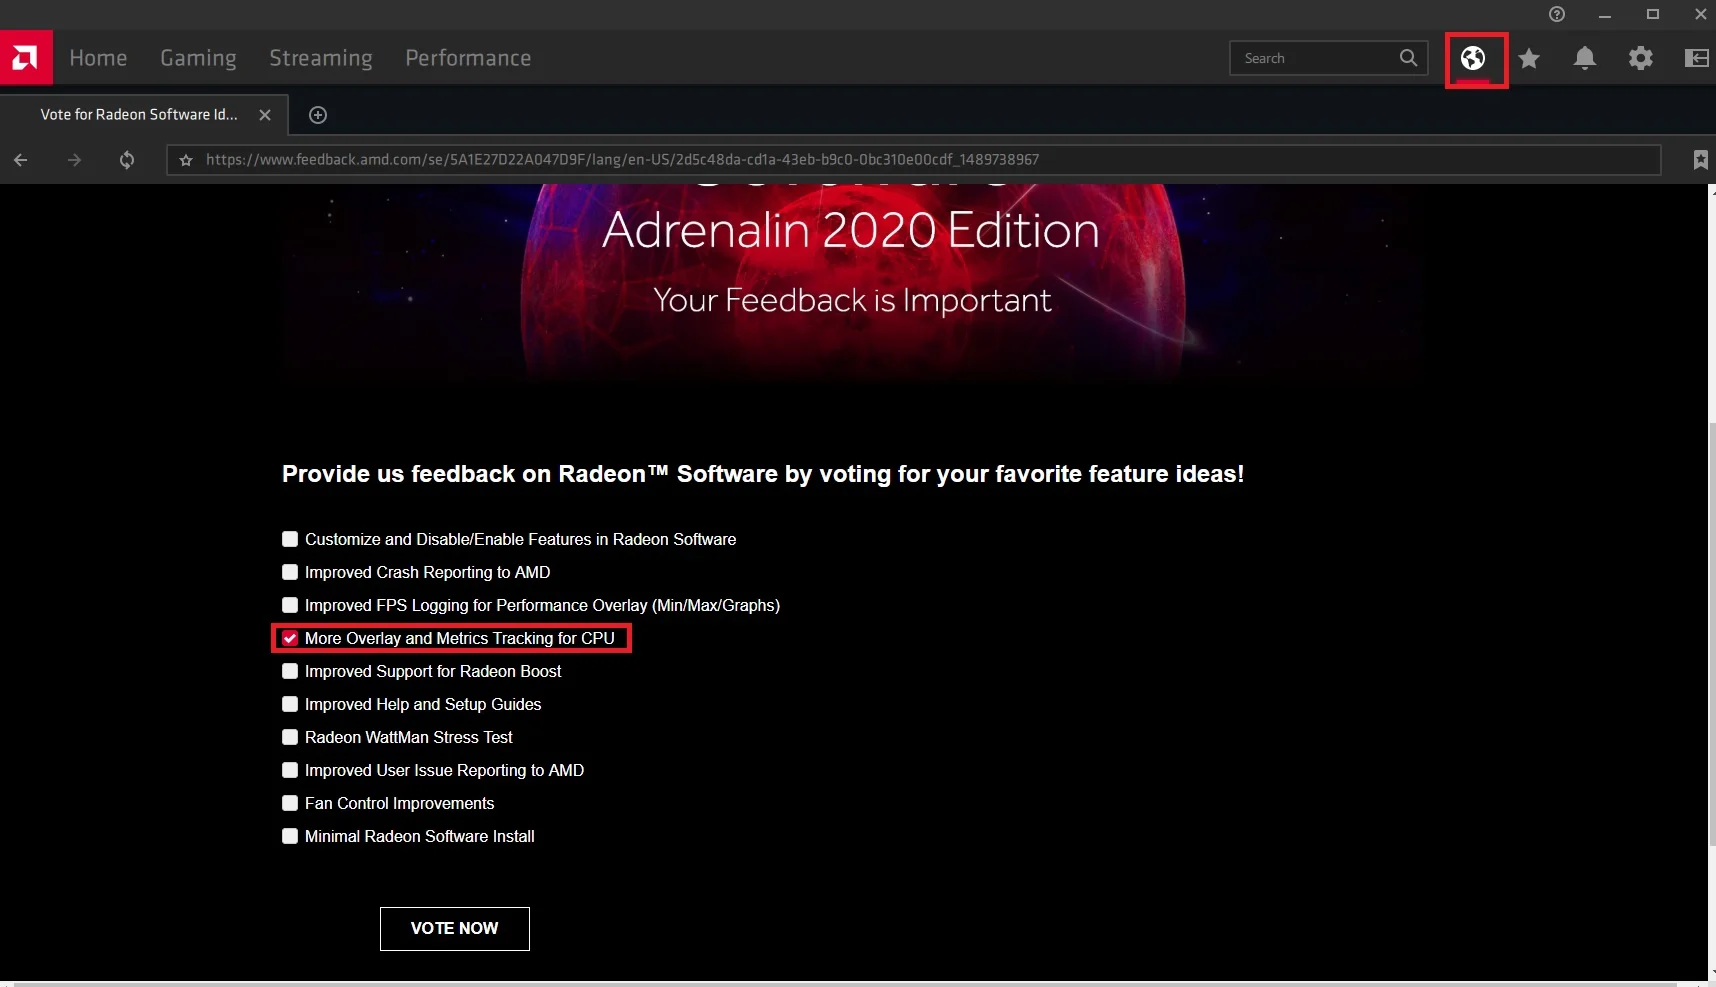Open favorites star icon in top bar
This screenshot has width=1716, height=987.
1529,58
